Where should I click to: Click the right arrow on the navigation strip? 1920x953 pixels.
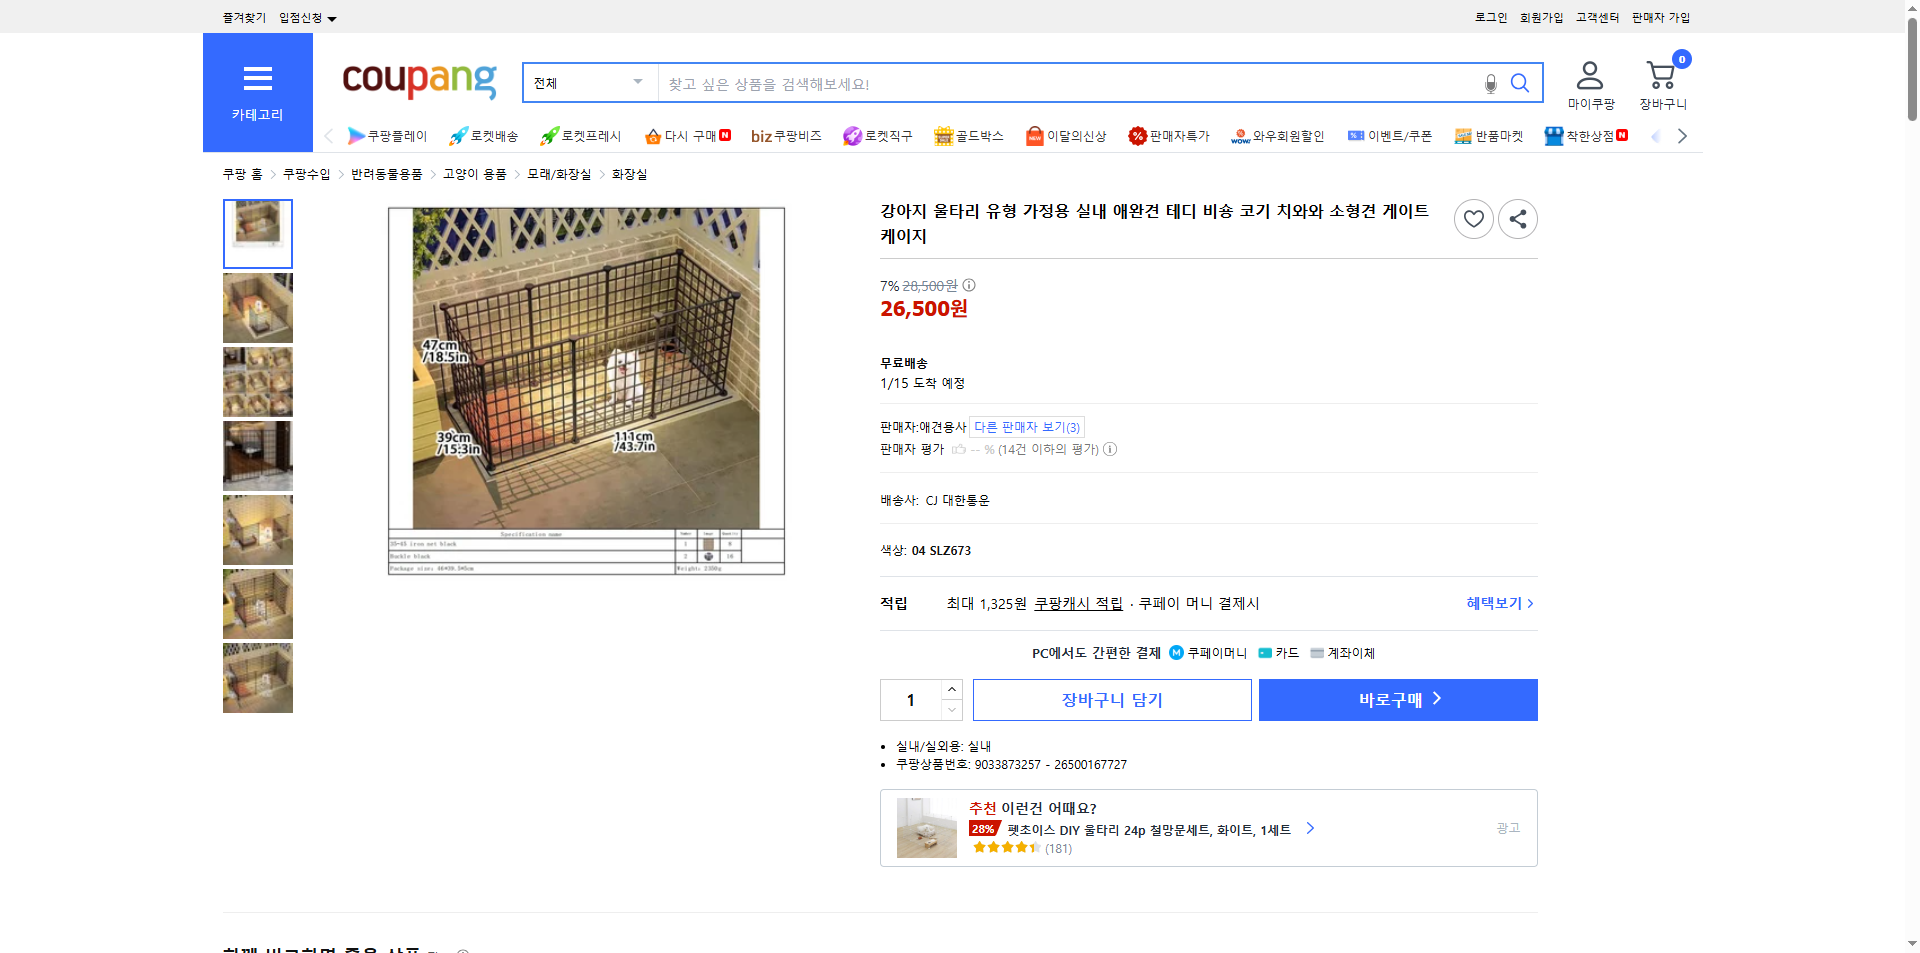click(x=1683, y=135)
